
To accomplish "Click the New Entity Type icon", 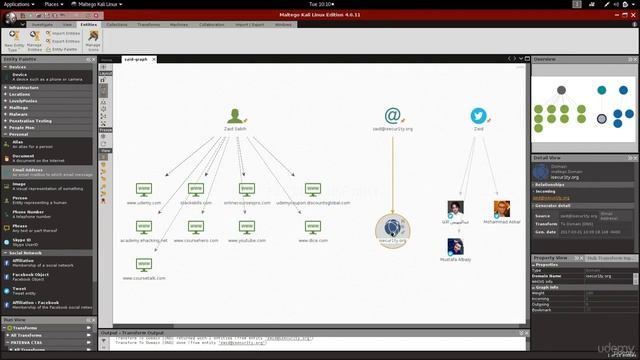I will point(14,41).
